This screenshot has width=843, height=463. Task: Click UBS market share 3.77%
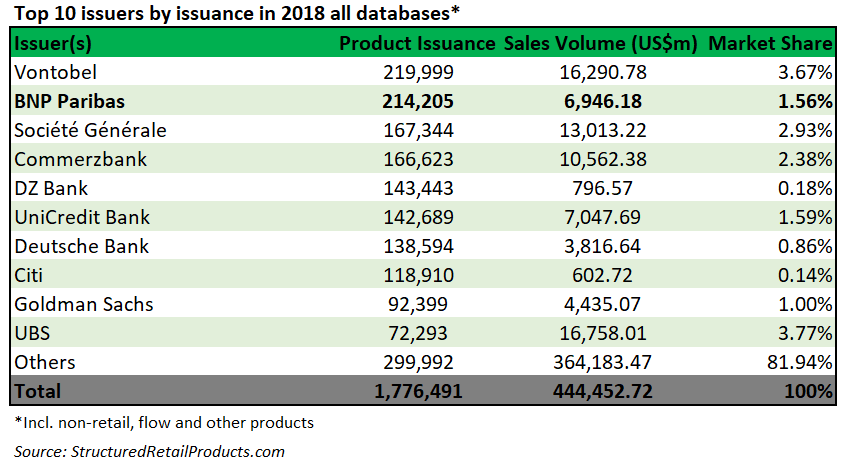(x=805, y=334)
